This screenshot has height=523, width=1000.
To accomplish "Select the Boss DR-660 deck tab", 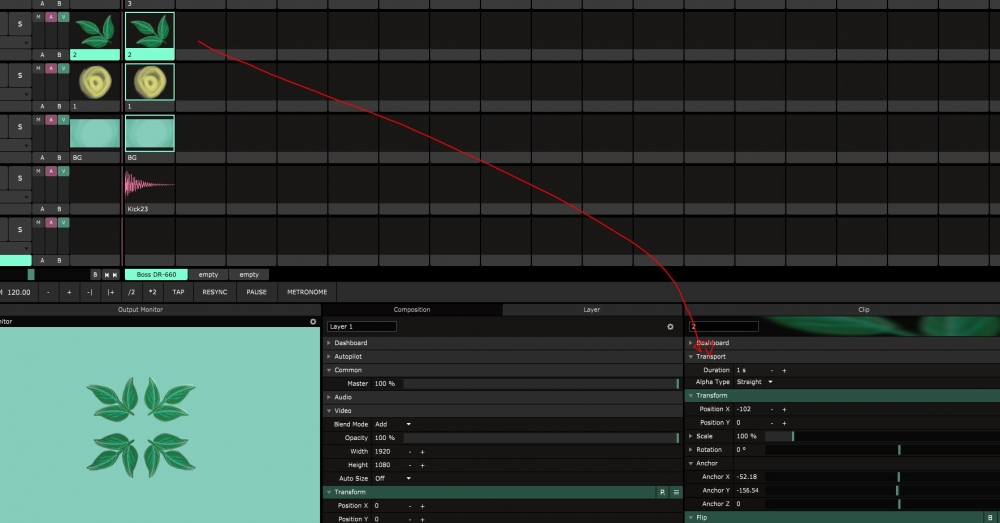I will [156, 274].
